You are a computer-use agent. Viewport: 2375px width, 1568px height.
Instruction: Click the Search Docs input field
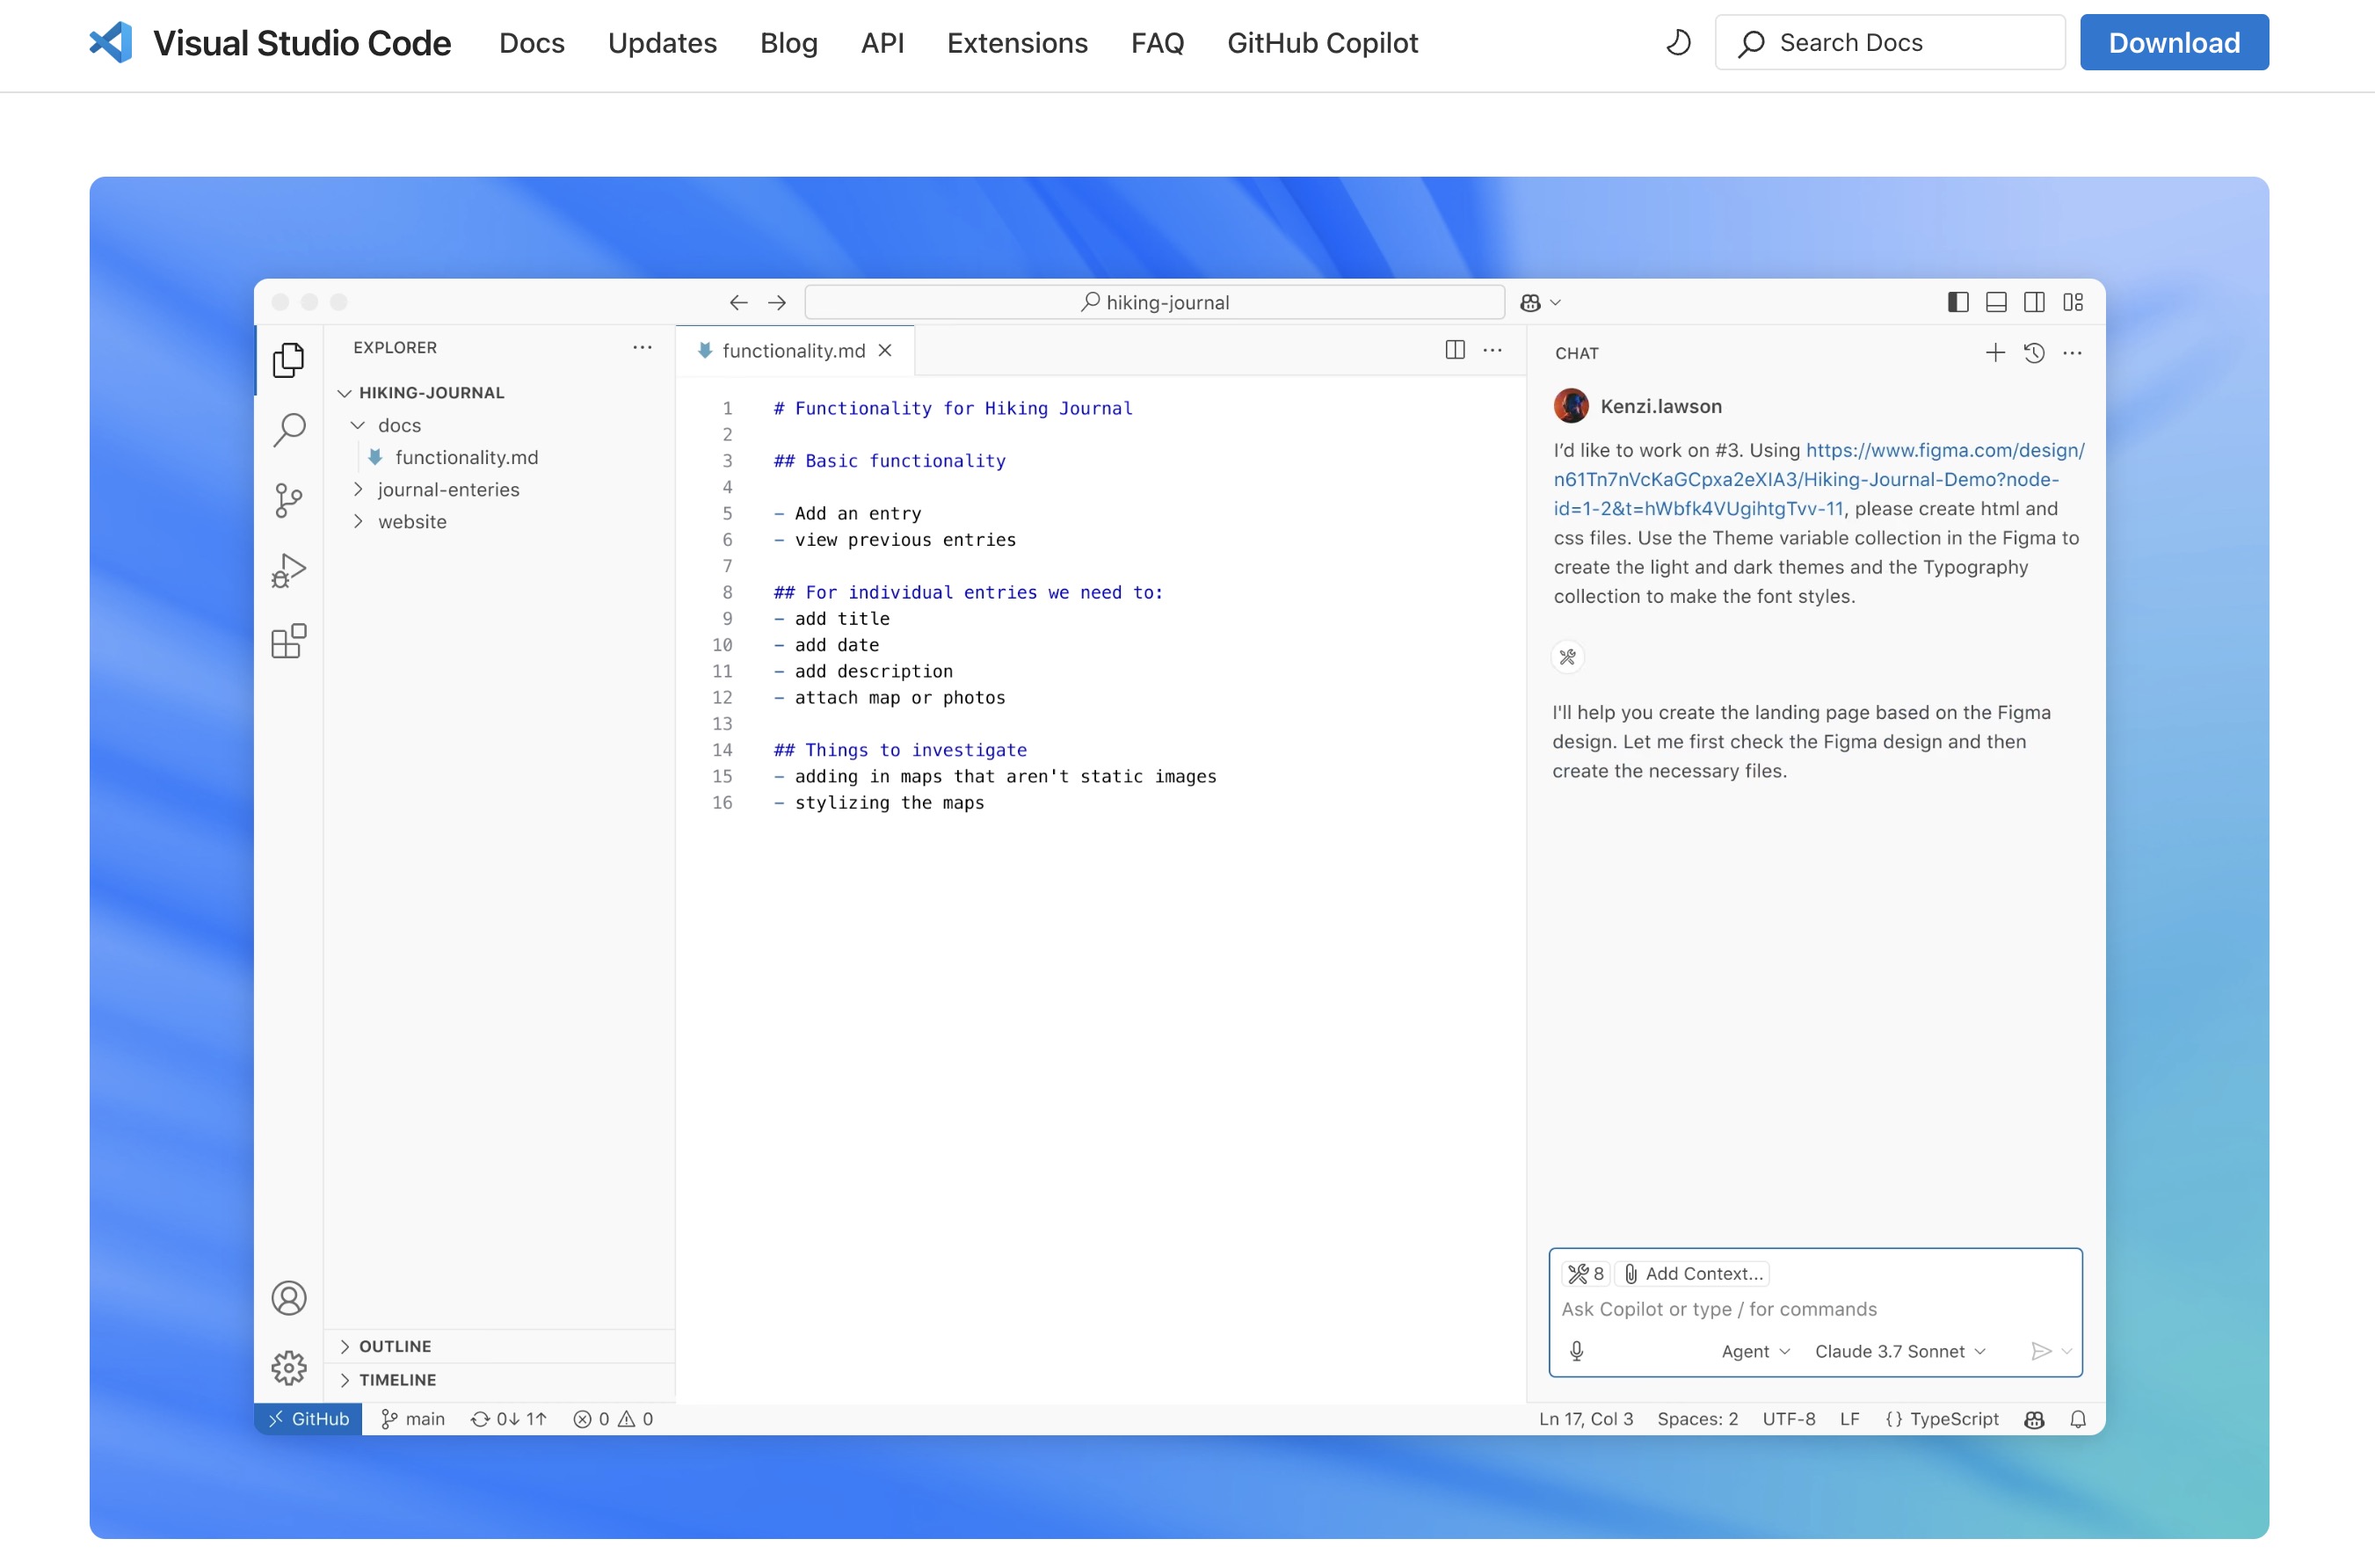[x=1889, y=42]
